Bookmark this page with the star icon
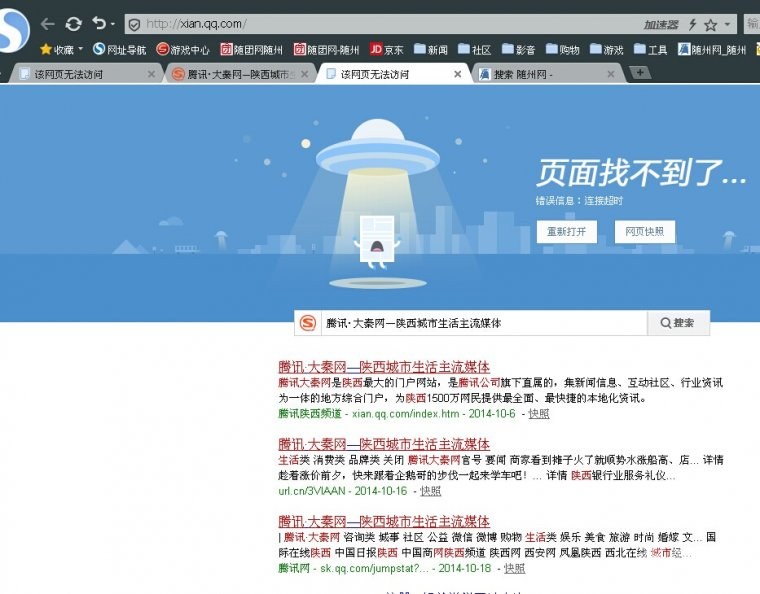Viewport: 760px width, 594px height. 711,24
